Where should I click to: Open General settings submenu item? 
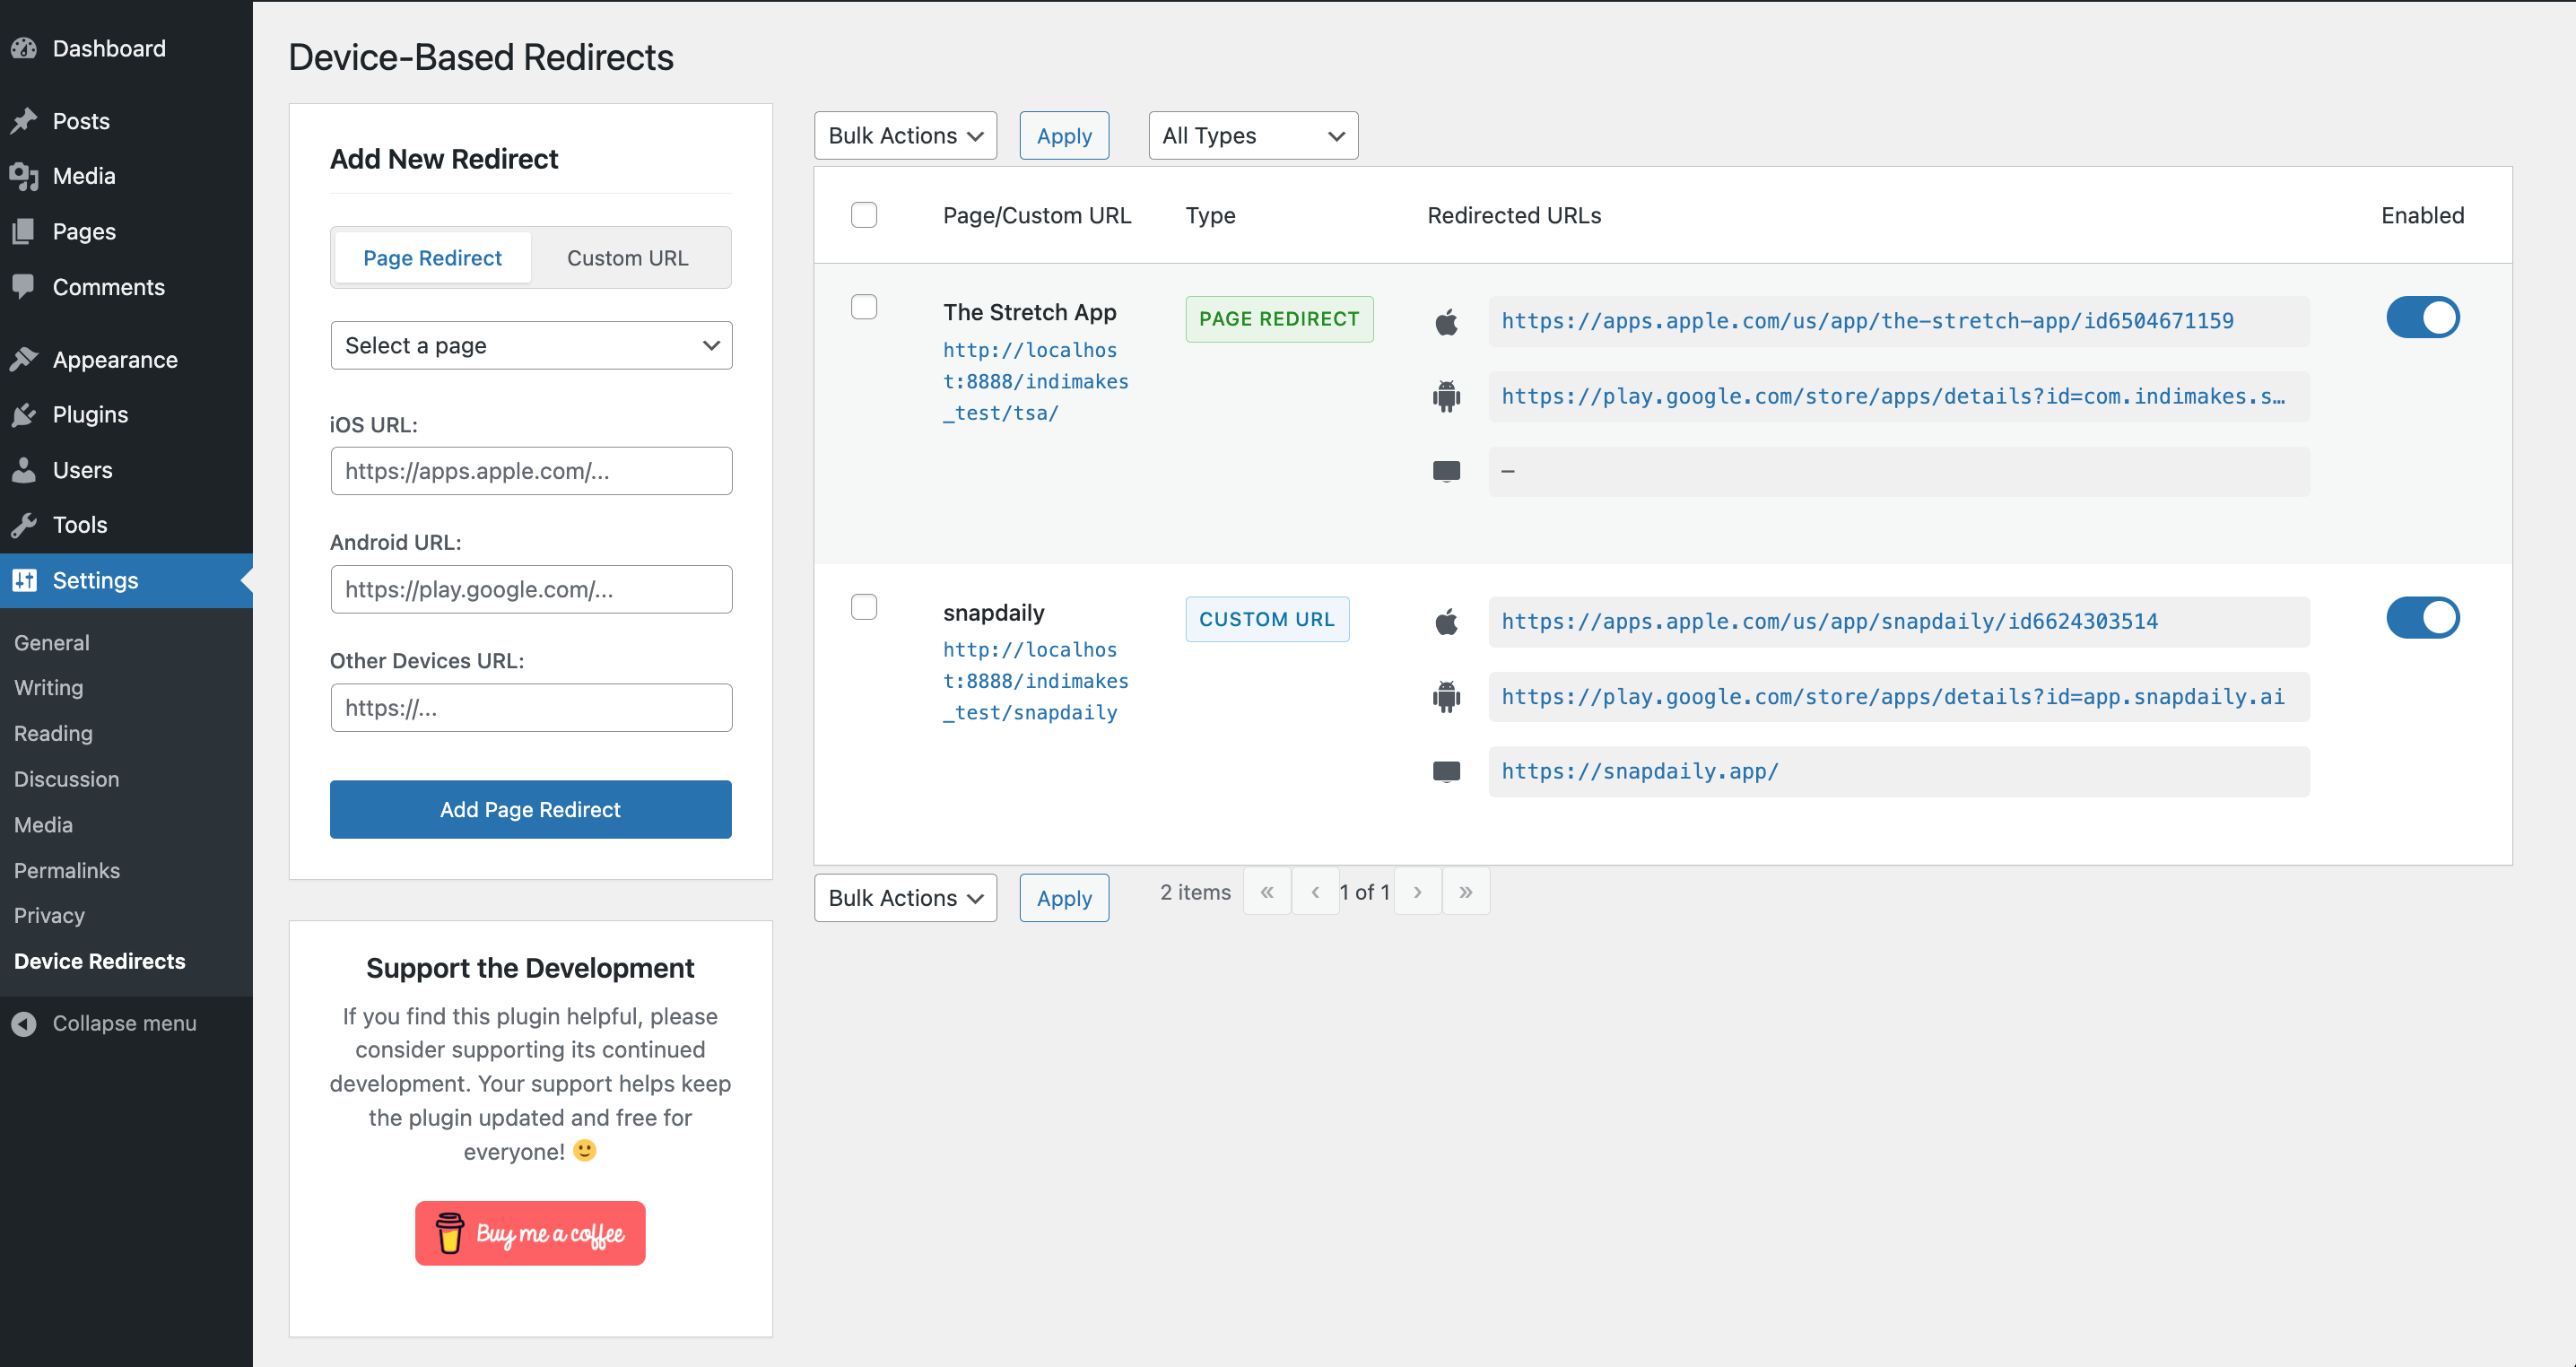pyautogui.click(x=52, y=642)
